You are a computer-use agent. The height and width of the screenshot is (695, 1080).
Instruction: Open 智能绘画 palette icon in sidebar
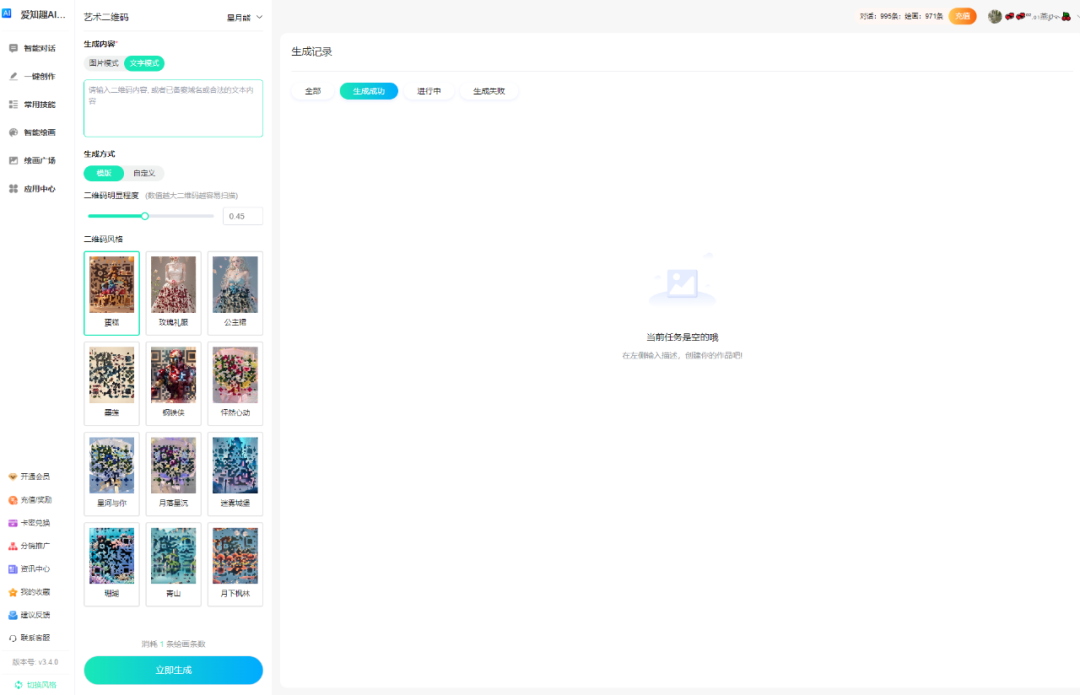(x=13, y=132)
